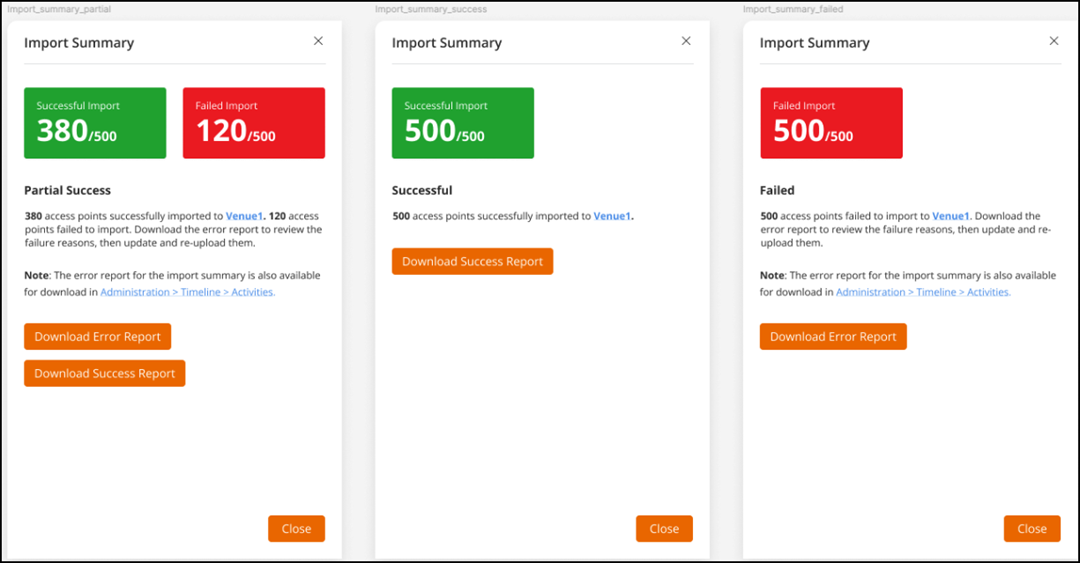
Task: Dismiss the Failed import dialog with the X icon
Action: click(x=1053, y=41)
